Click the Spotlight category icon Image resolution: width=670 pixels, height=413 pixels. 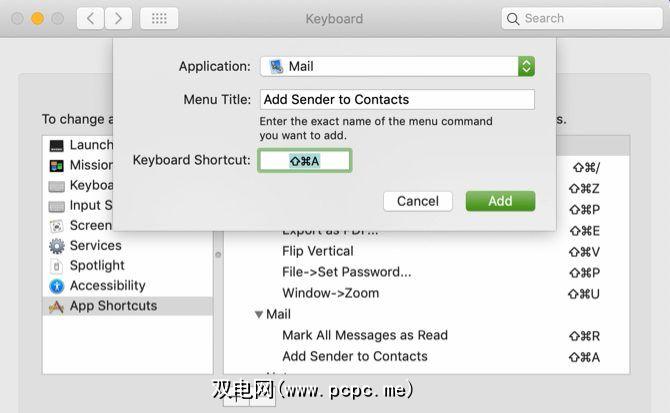tap(56, 266)
